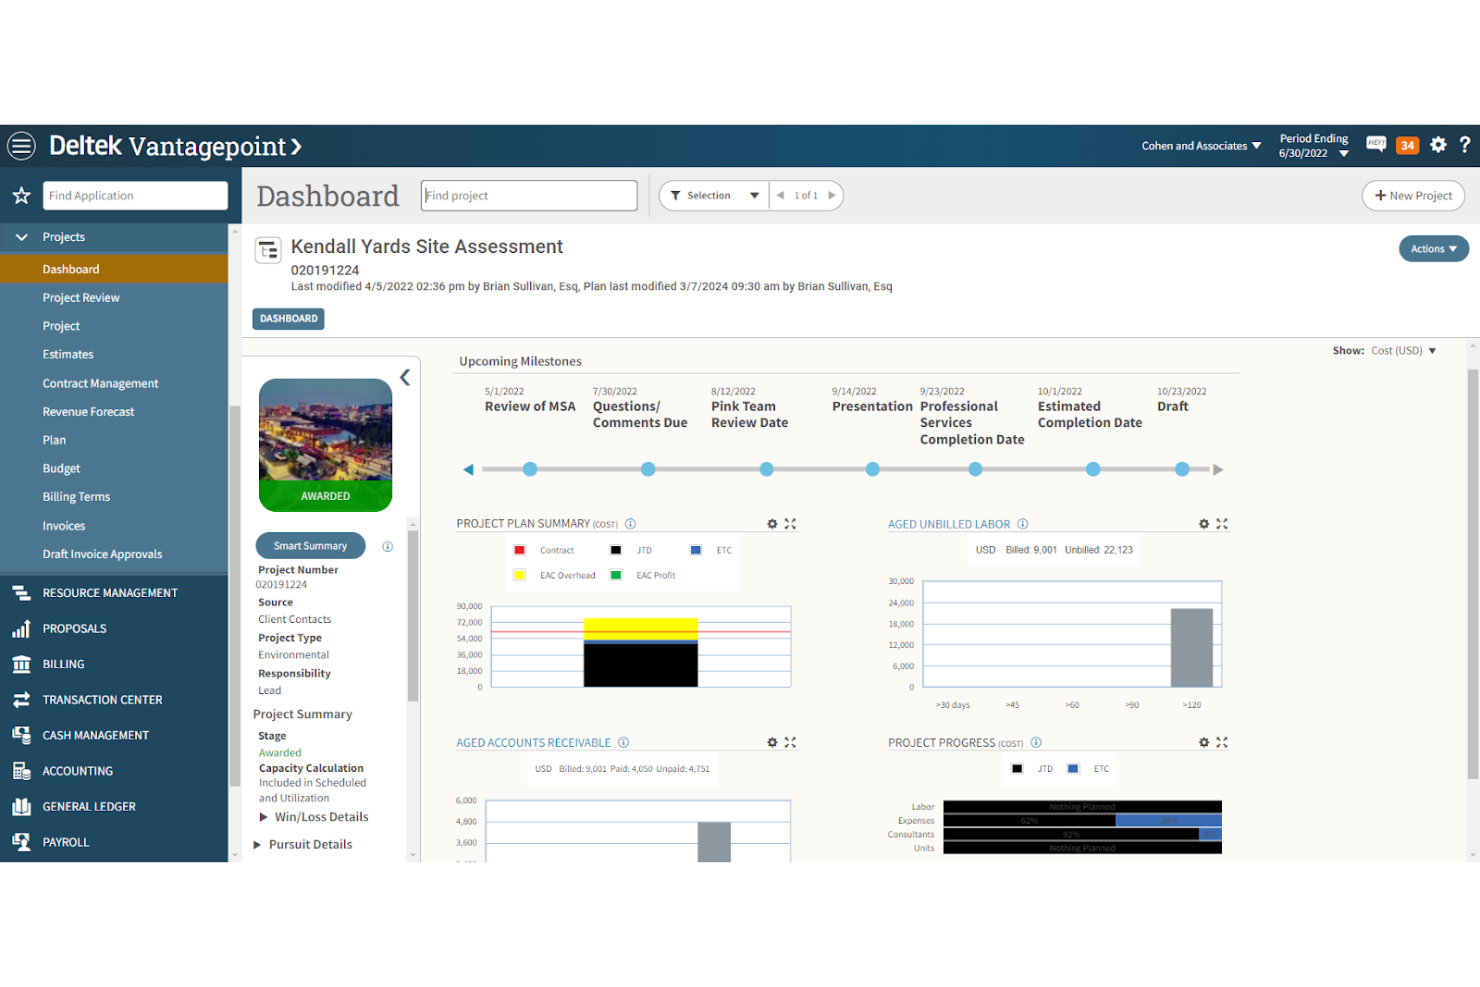The image size is (1480, 987).
Task: Open the Actions button on the project header
Action: point(1433,248)
